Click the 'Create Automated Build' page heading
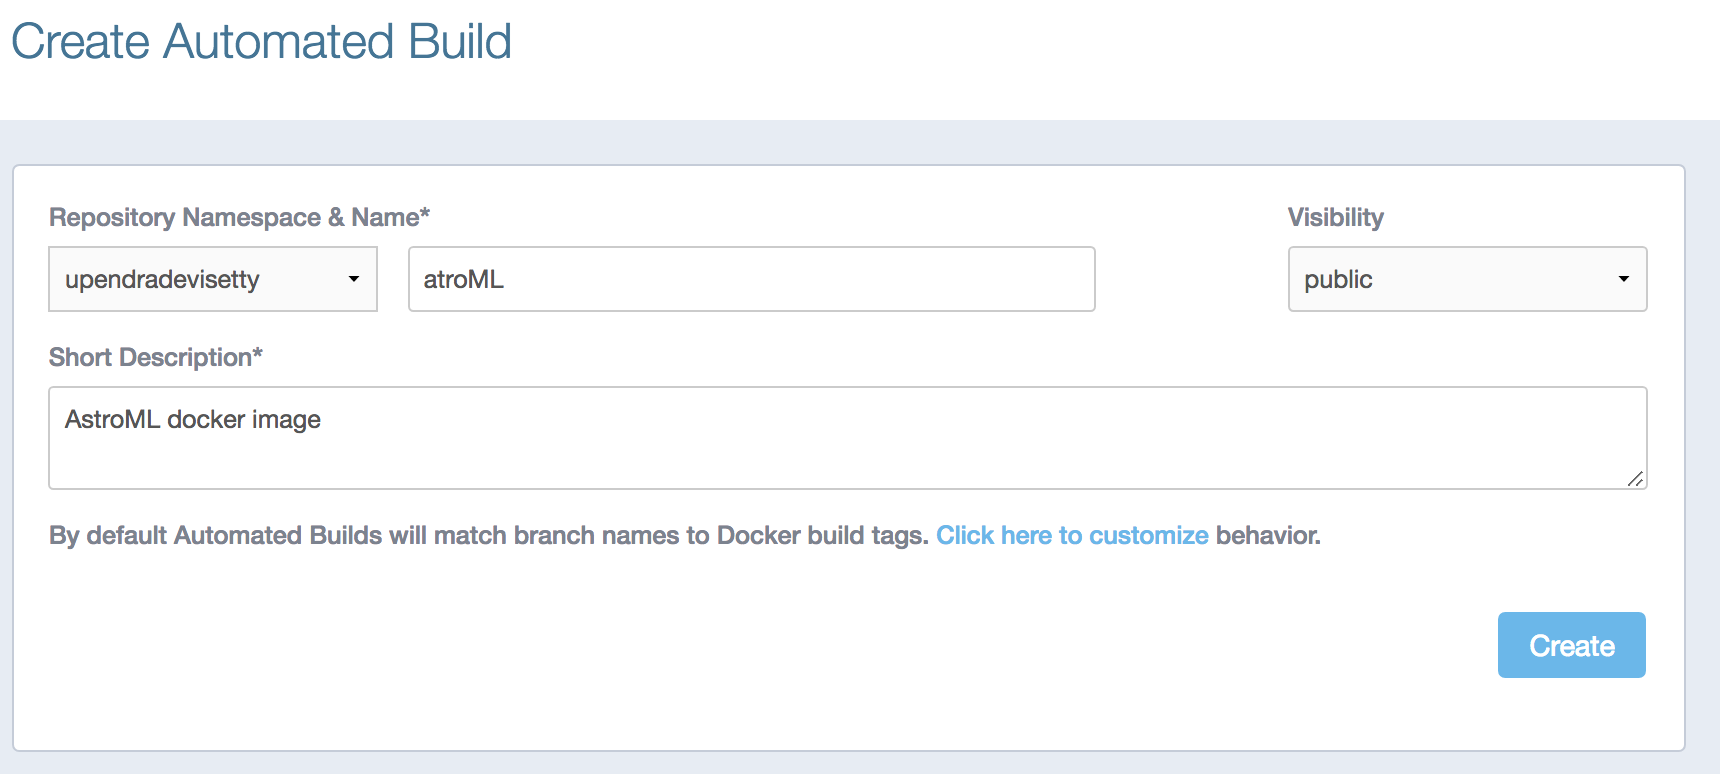The height and width of the screenshot is (774, 1720). click(261, 42)
